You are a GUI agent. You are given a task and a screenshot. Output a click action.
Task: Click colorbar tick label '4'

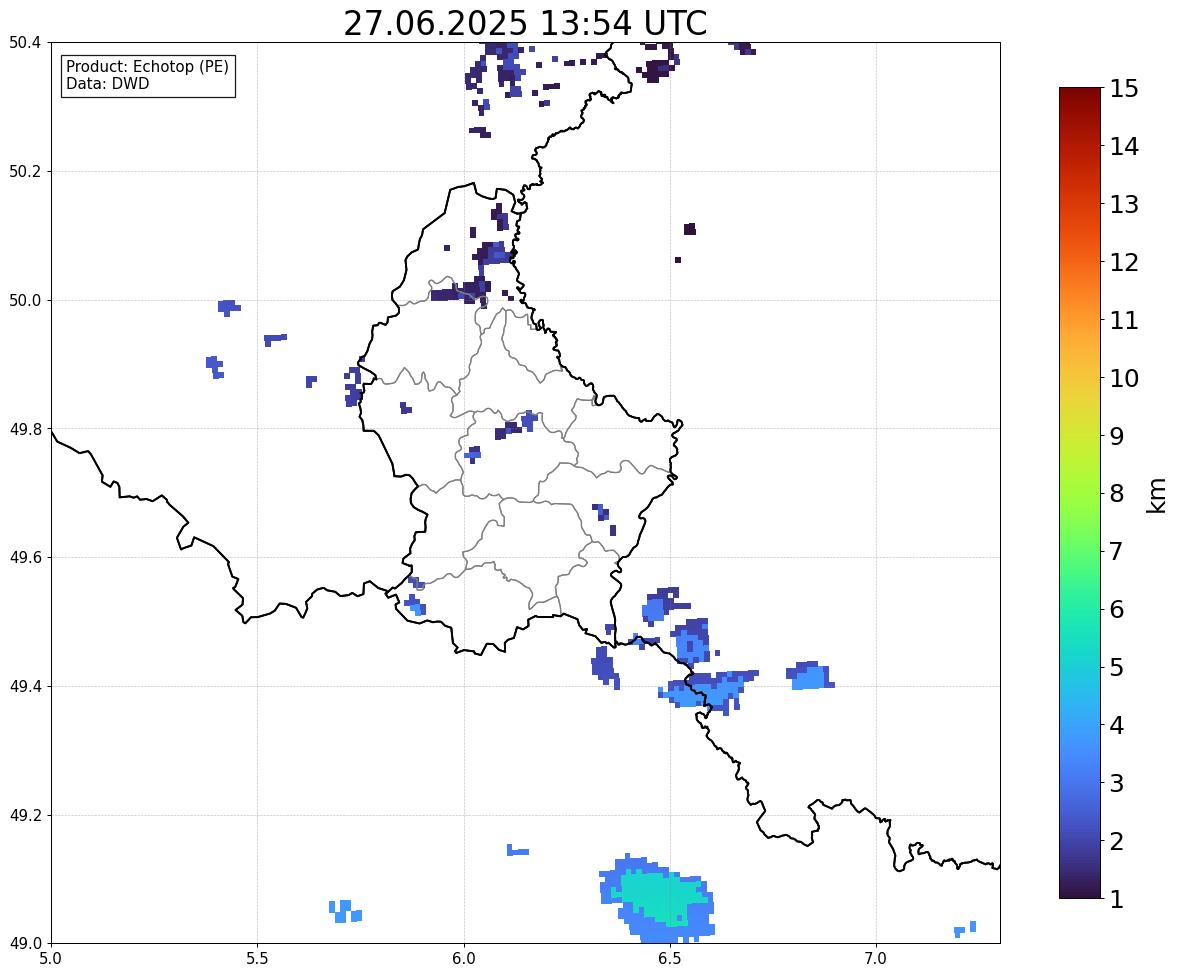coord(1117,725)
